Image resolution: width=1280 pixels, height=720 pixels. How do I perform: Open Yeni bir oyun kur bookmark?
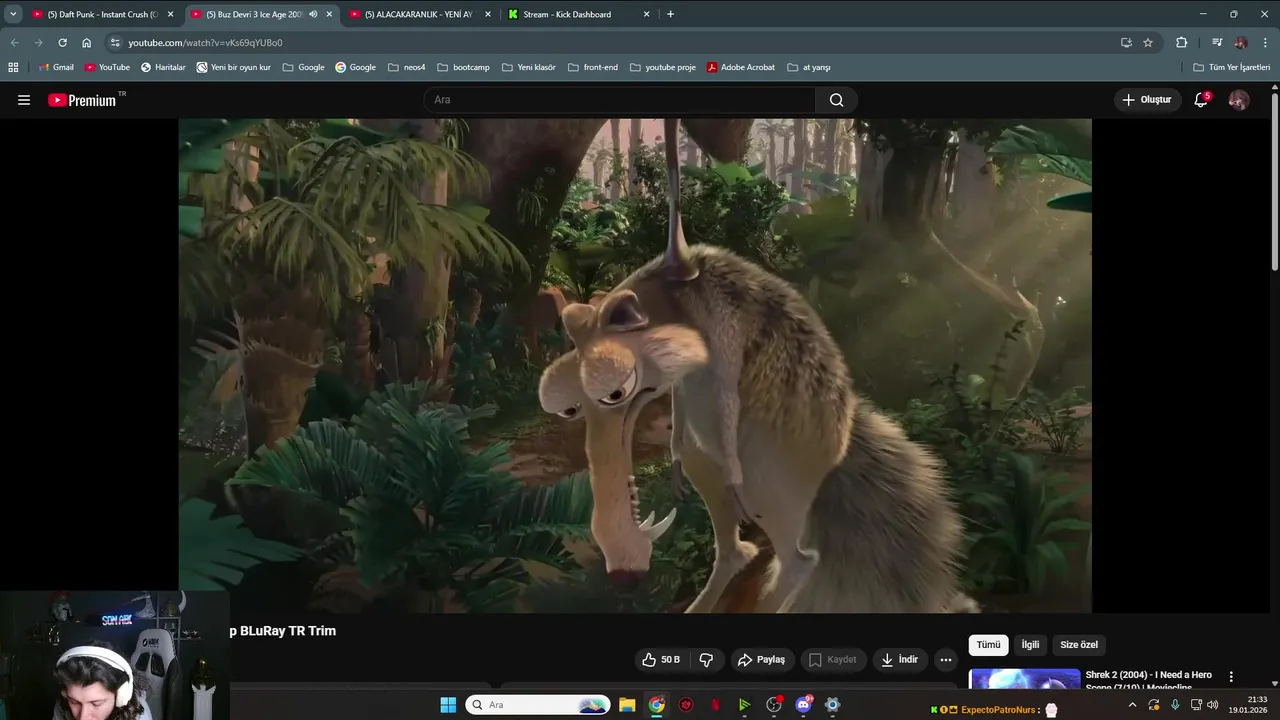tap(234, 67)
